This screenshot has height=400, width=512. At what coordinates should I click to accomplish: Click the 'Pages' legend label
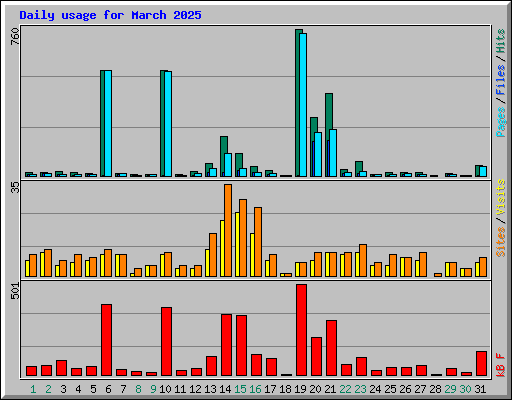500,122
